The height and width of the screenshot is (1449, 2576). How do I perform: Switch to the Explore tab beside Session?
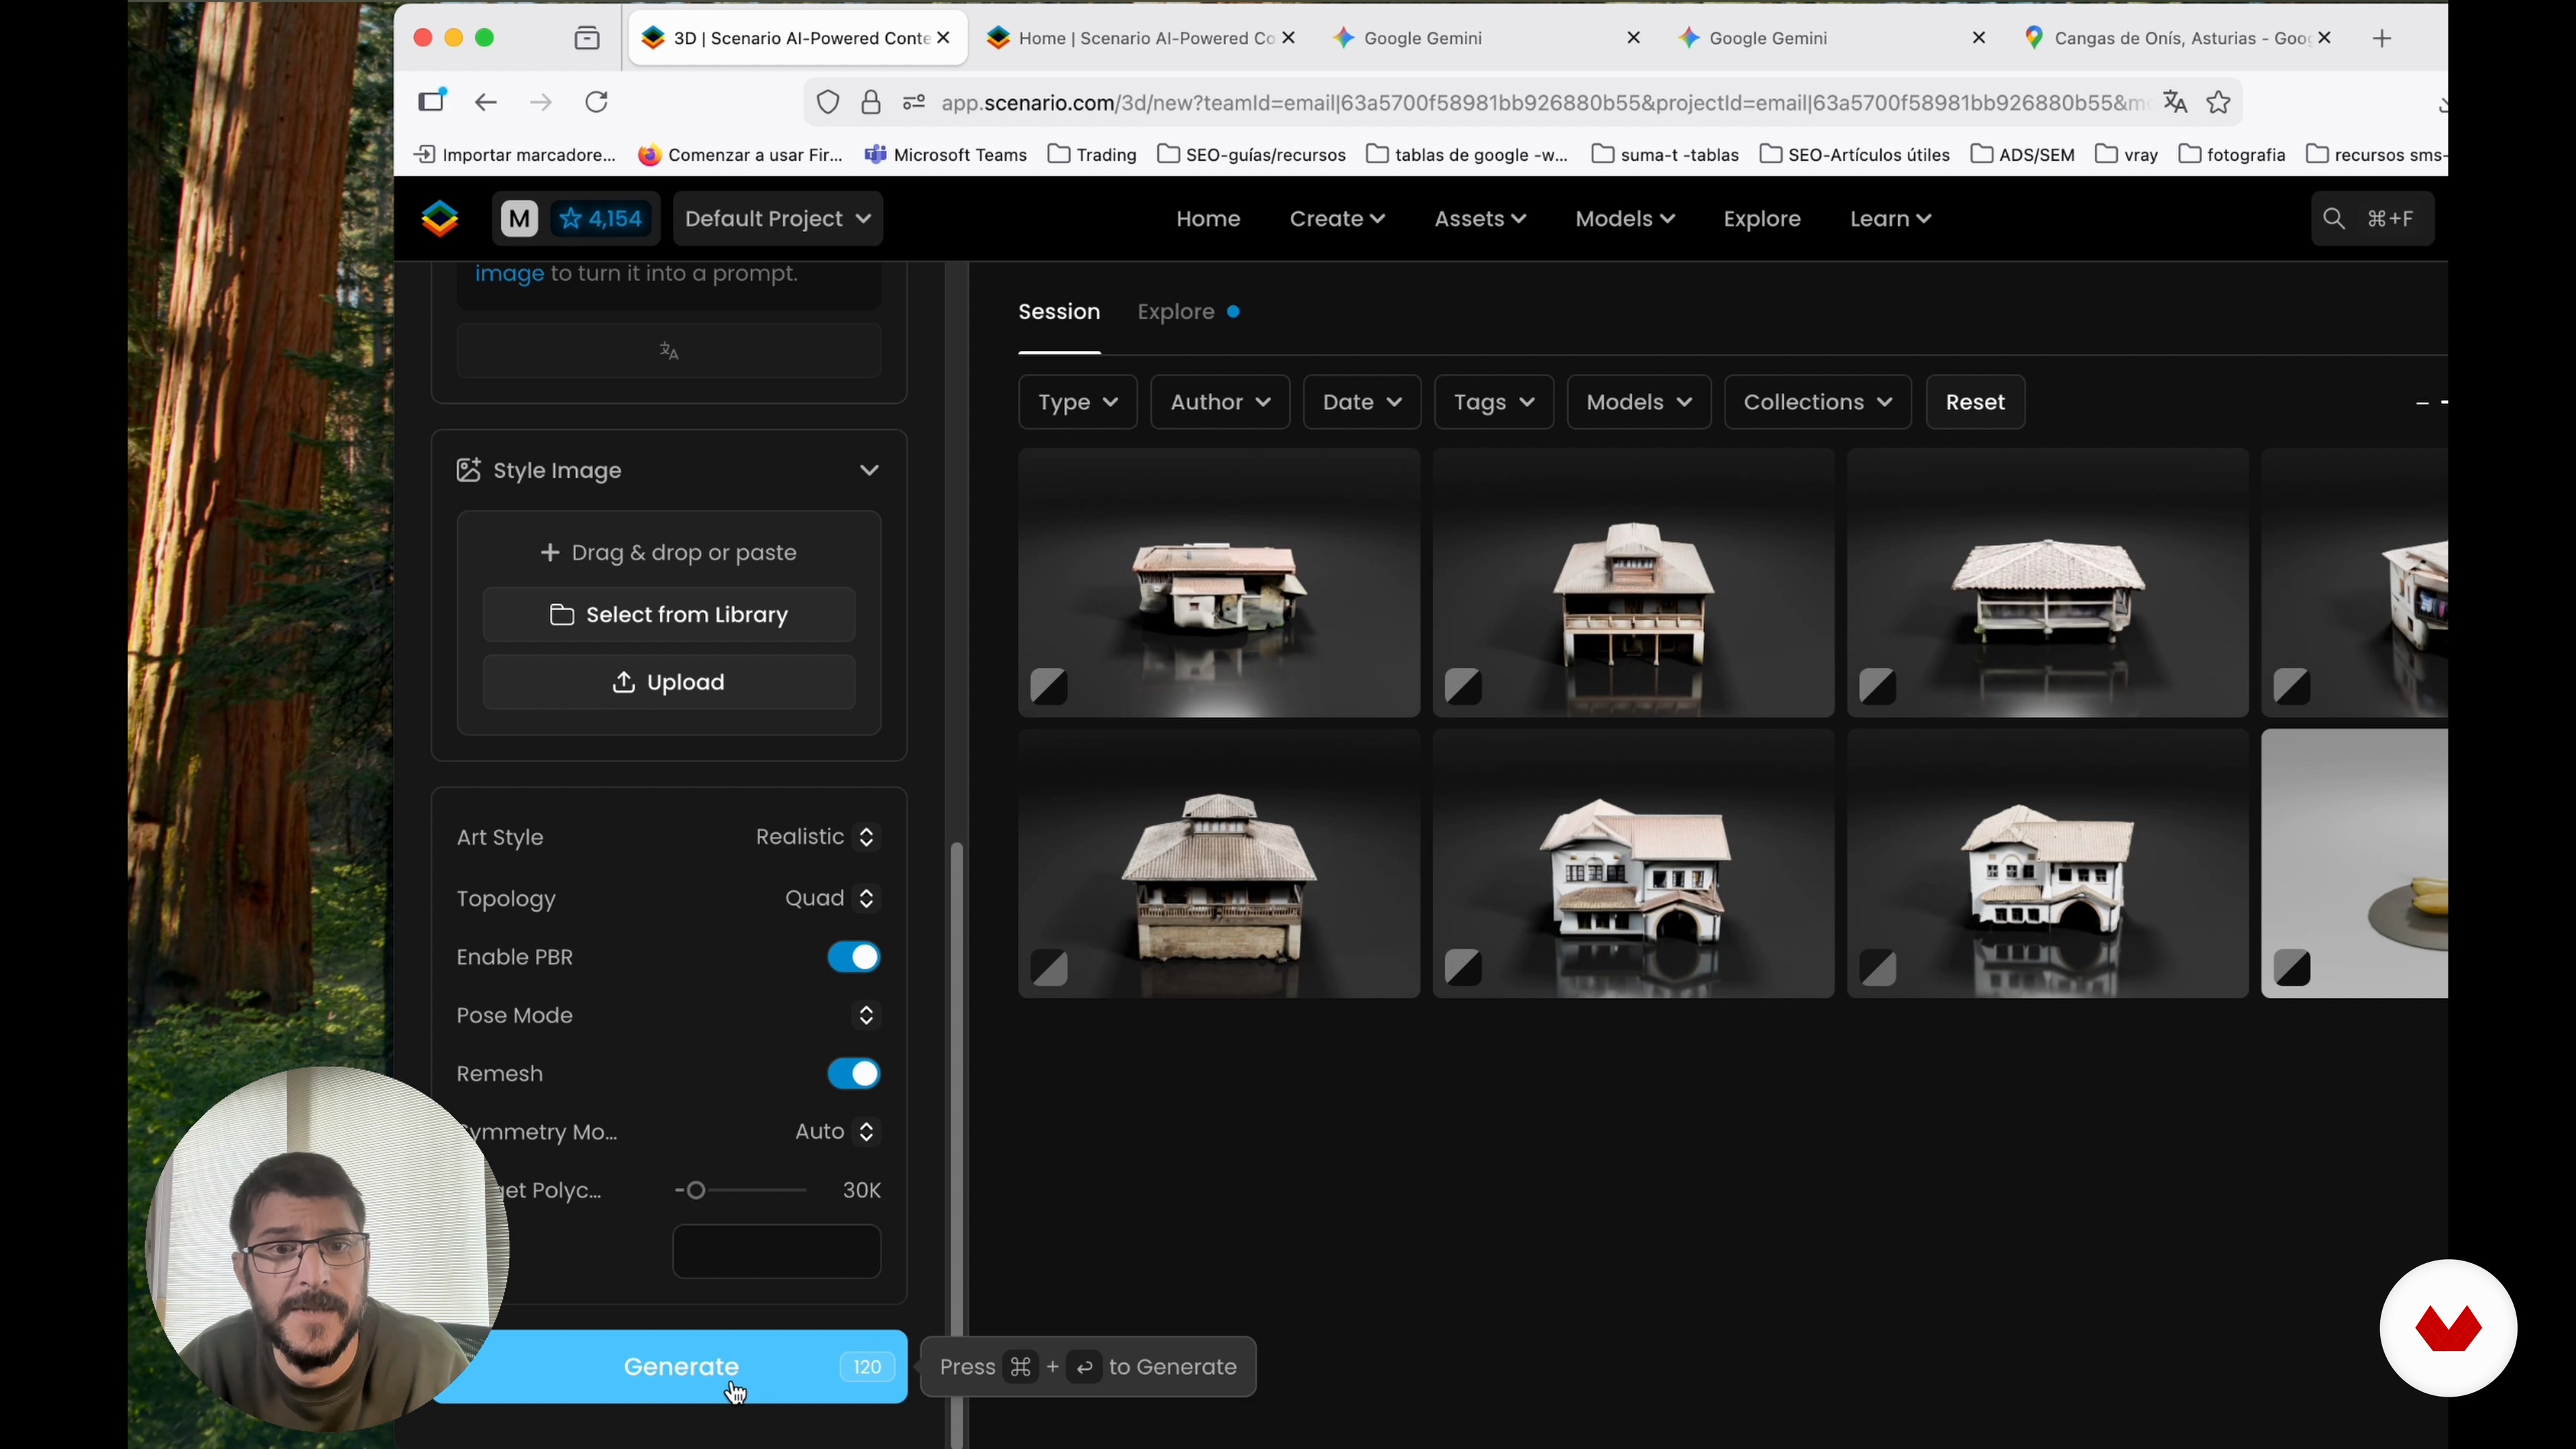(1176, 312)
